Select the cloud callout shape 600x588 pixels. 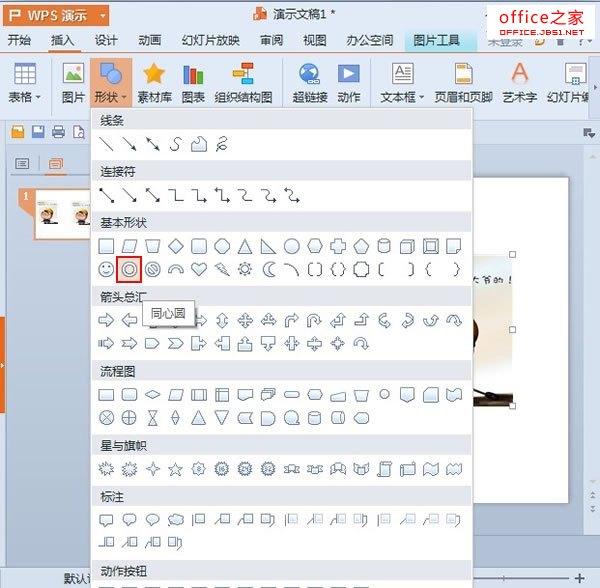pos(176,520)
